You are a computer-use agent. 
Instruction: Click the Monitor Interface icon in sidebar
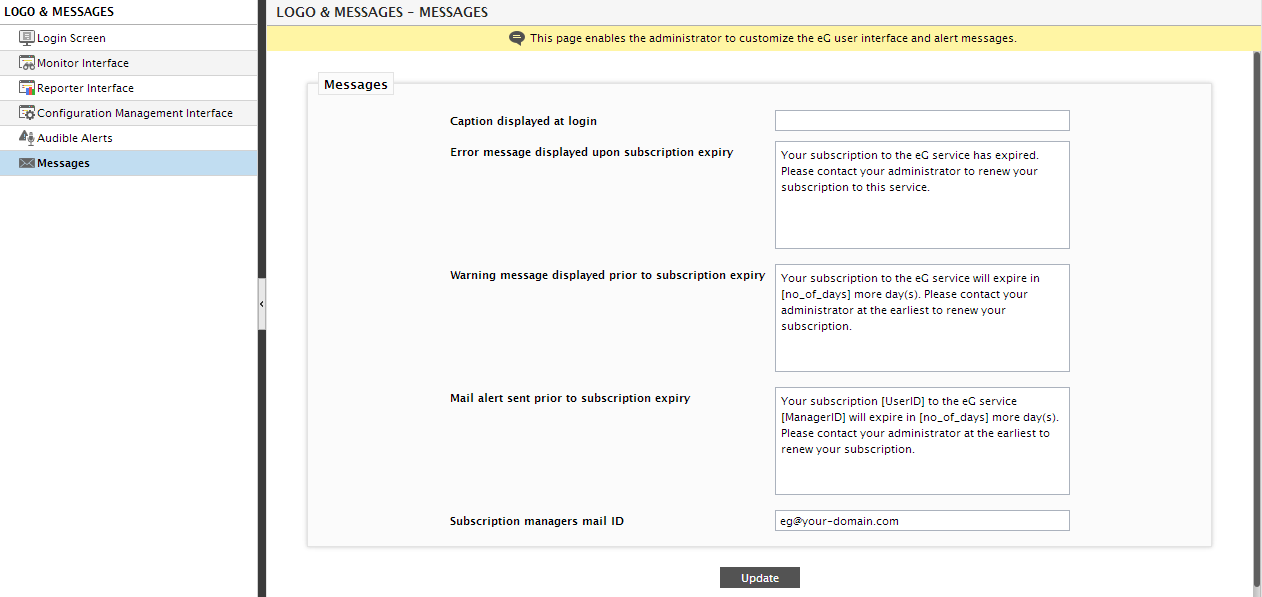pos(27,63)
